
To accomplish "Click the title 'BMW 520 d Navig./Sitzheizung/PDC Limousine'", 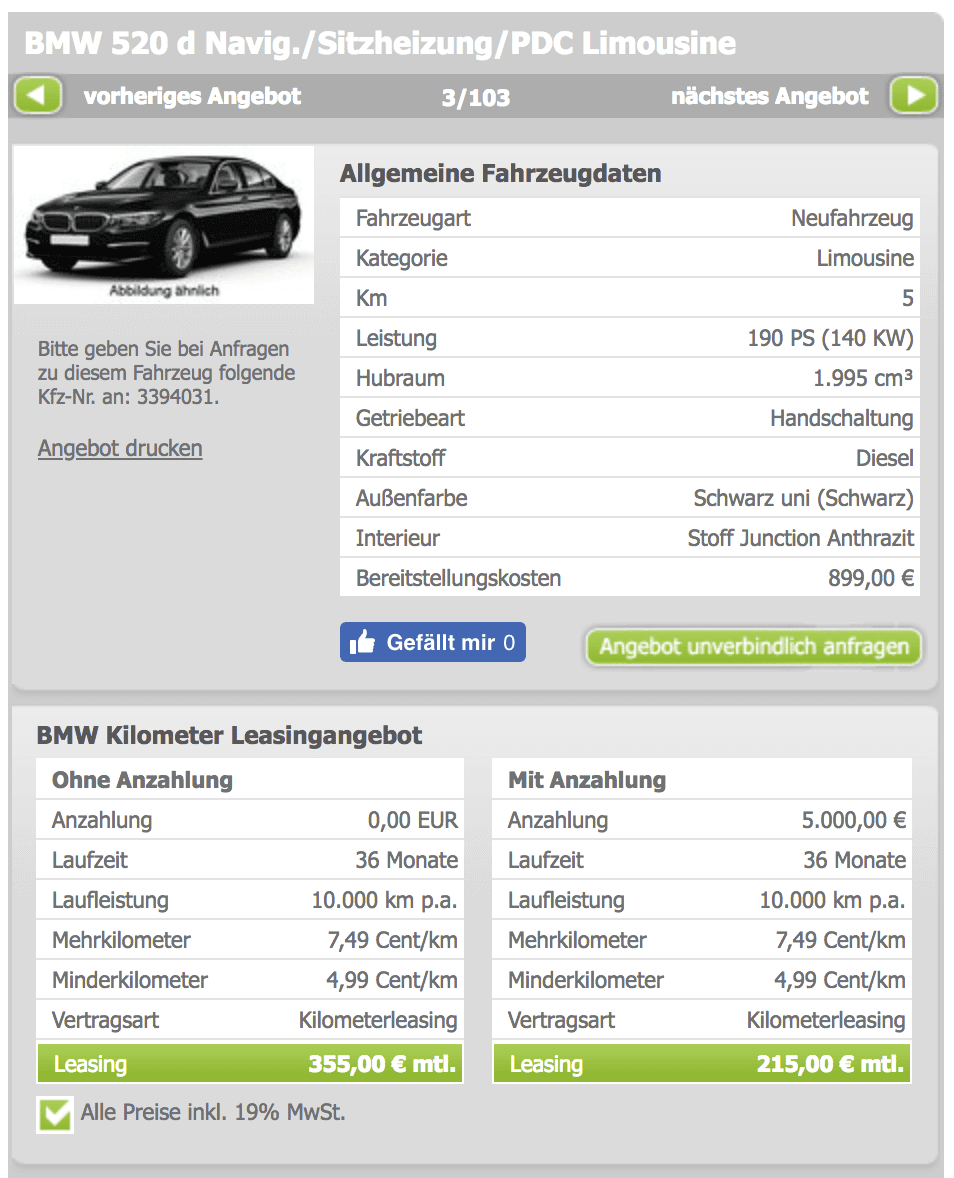I will (380, 44).
